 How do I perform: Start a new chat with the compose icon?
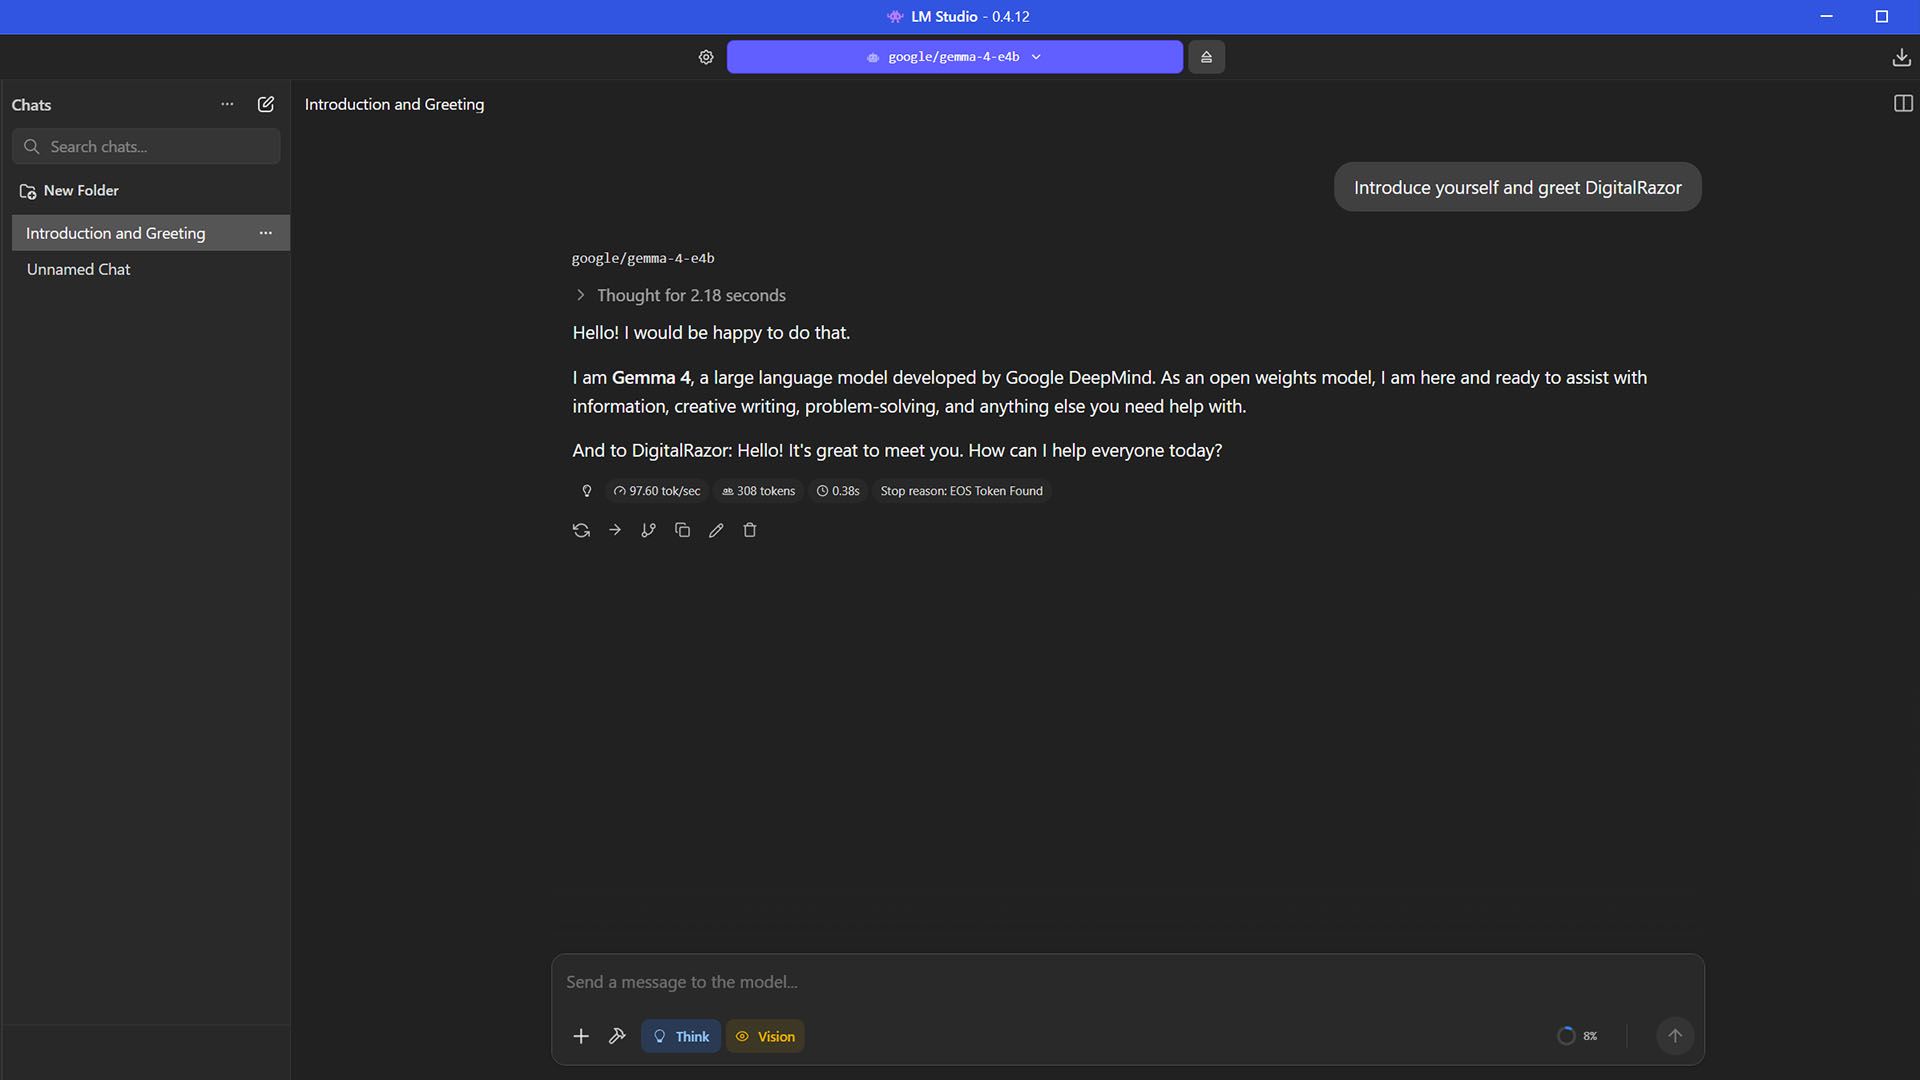coord(265,104)
